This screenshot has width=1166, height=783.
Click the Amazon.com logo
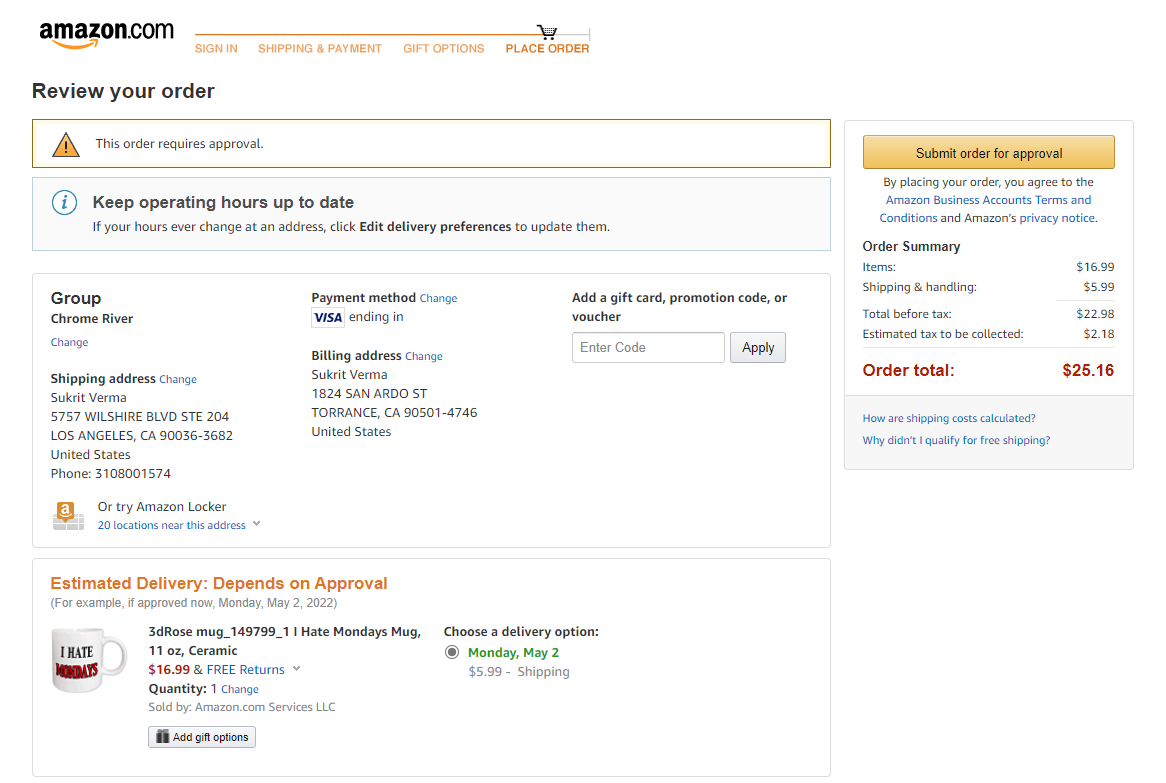106,34
